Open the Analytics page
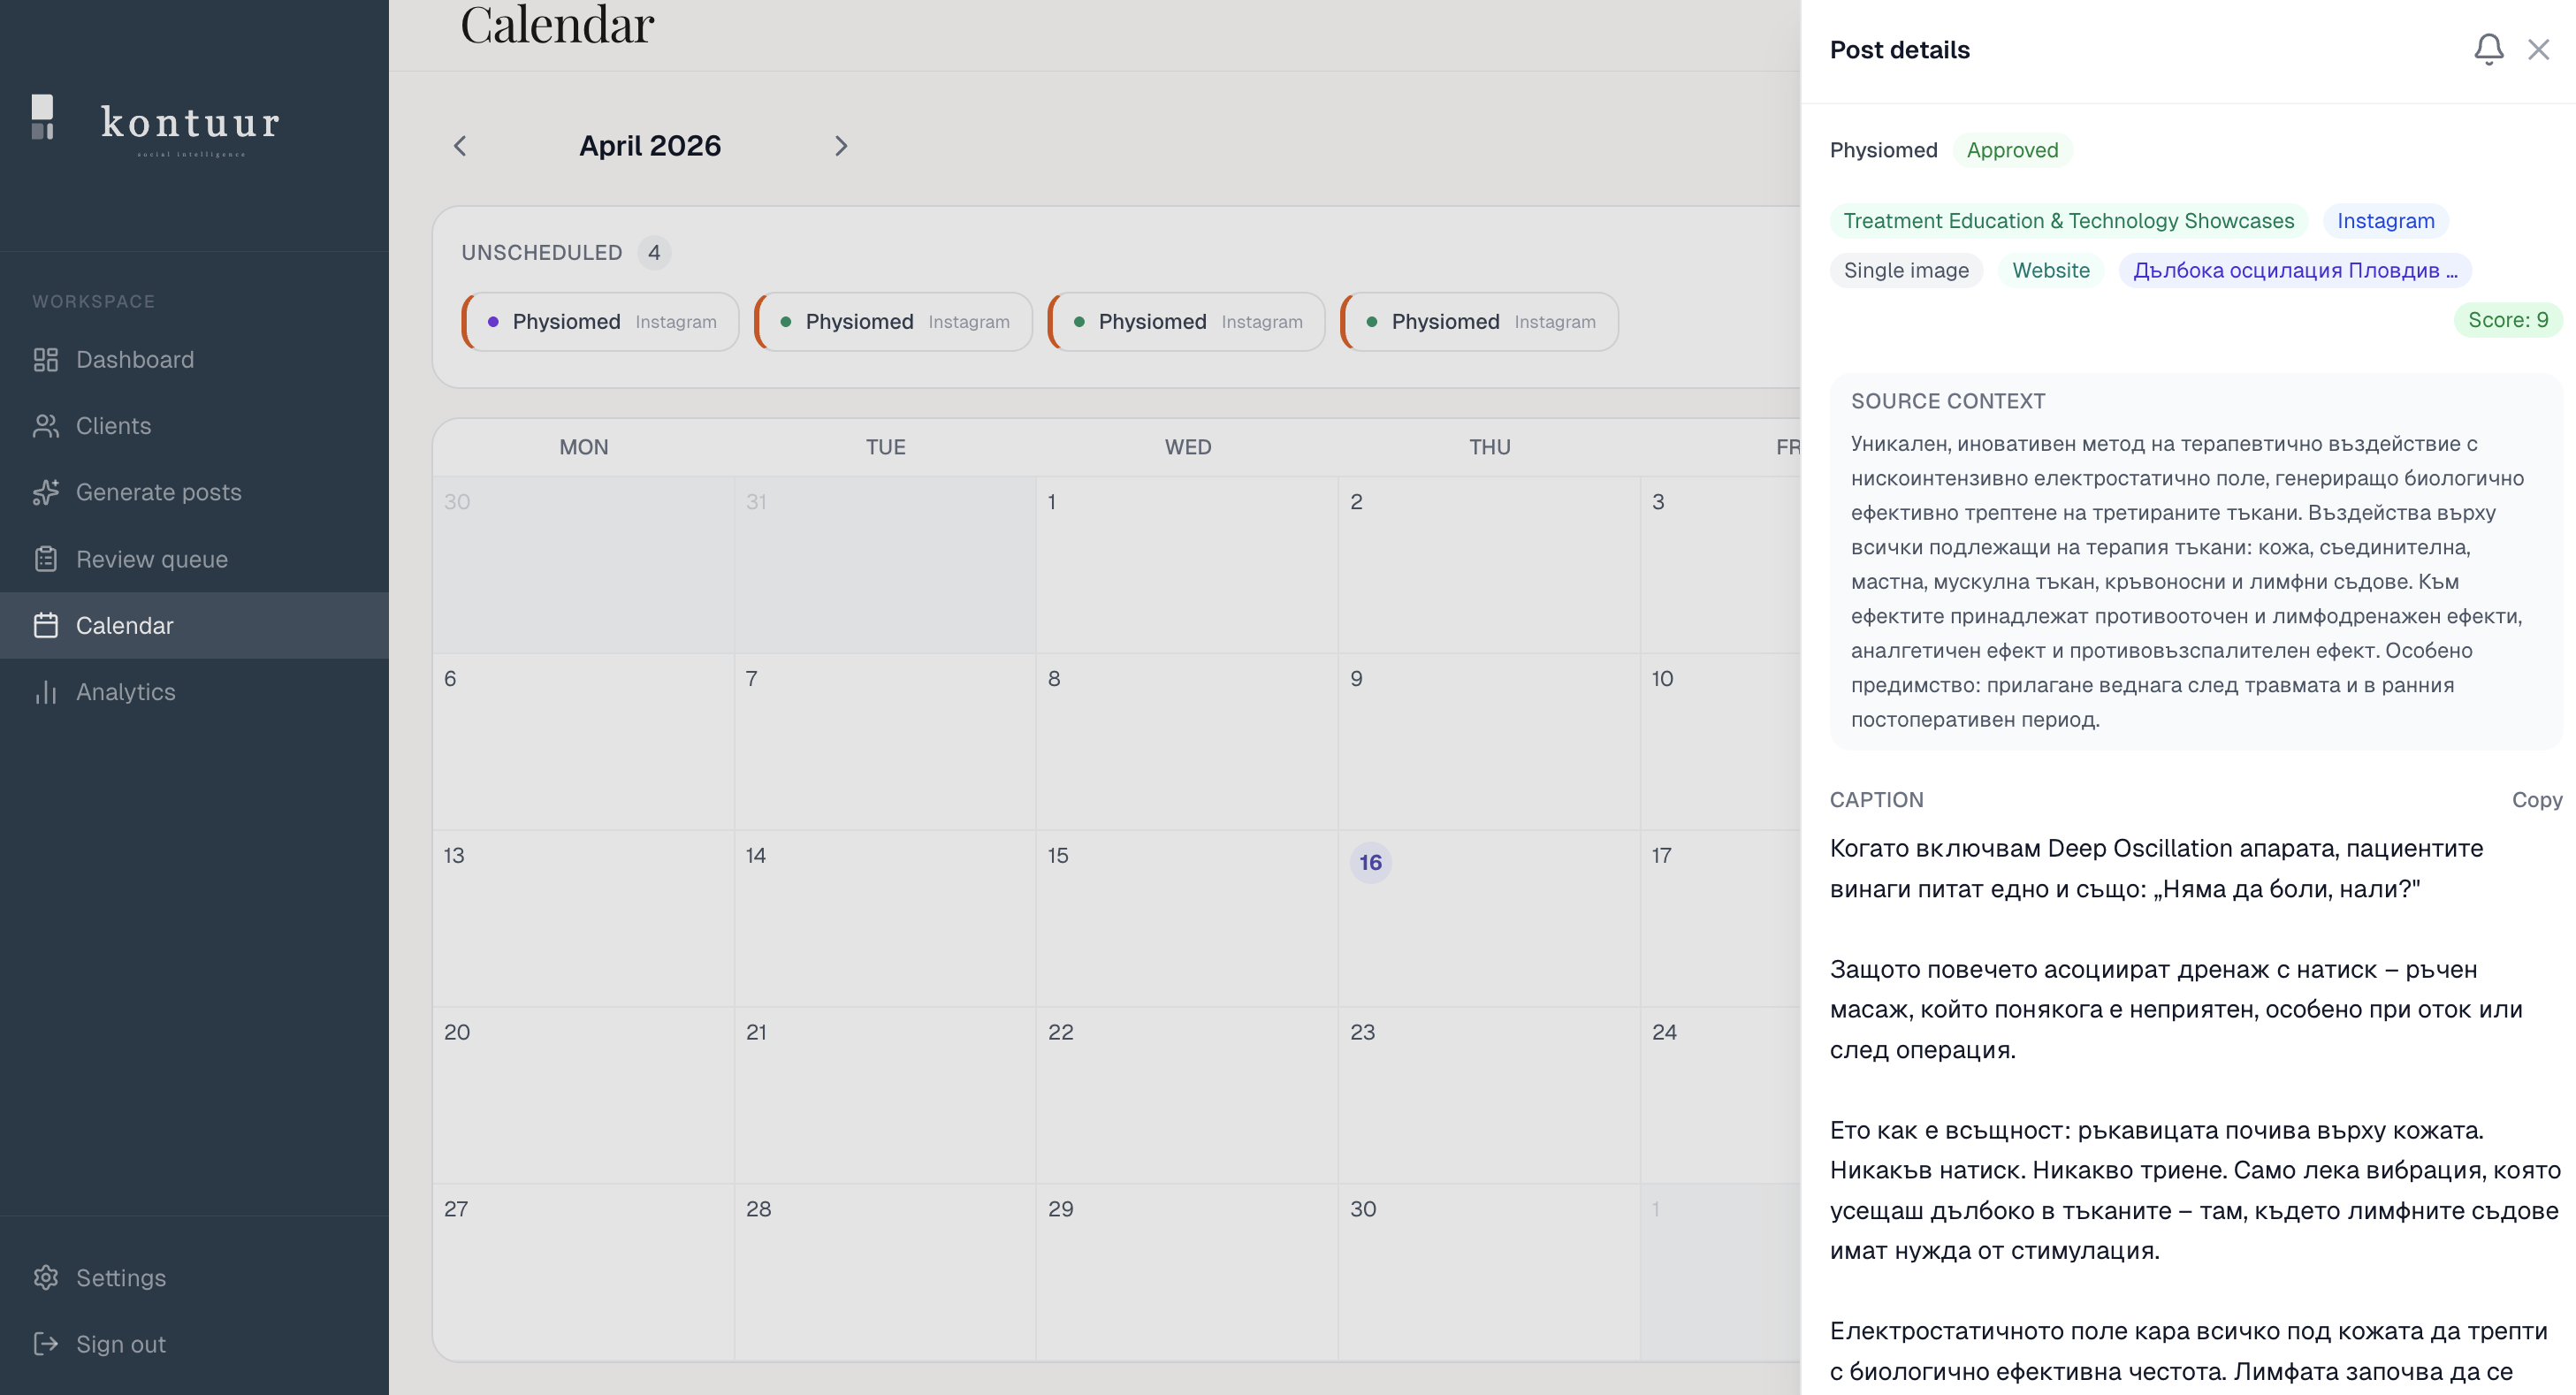Image resolution: width=2576 pixels, height=1395 pixels. click(194, 692)
